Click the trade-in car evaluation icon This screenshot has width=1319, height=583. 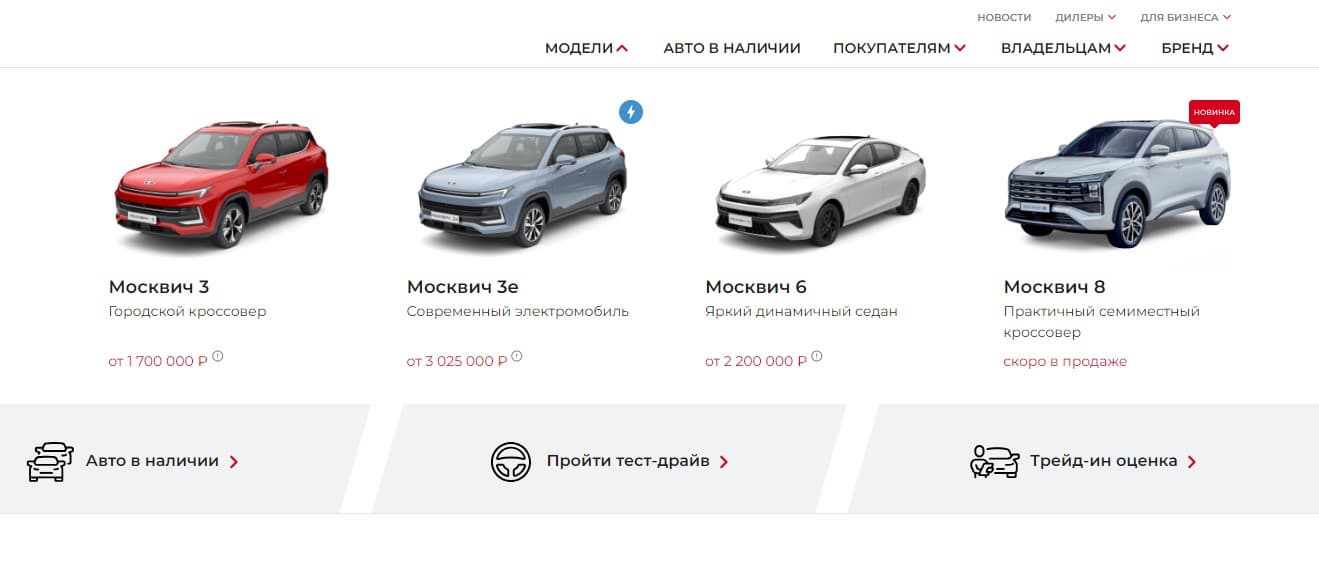995,462
